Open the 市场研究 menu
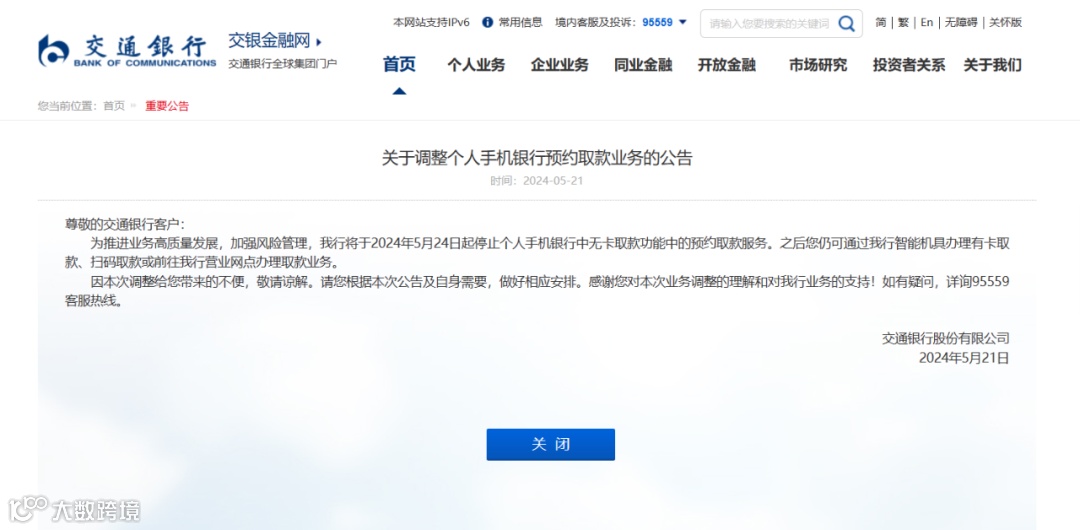The width and height of the screenshot is (1080, 530). pyautogui.click(x=818, y=65)
